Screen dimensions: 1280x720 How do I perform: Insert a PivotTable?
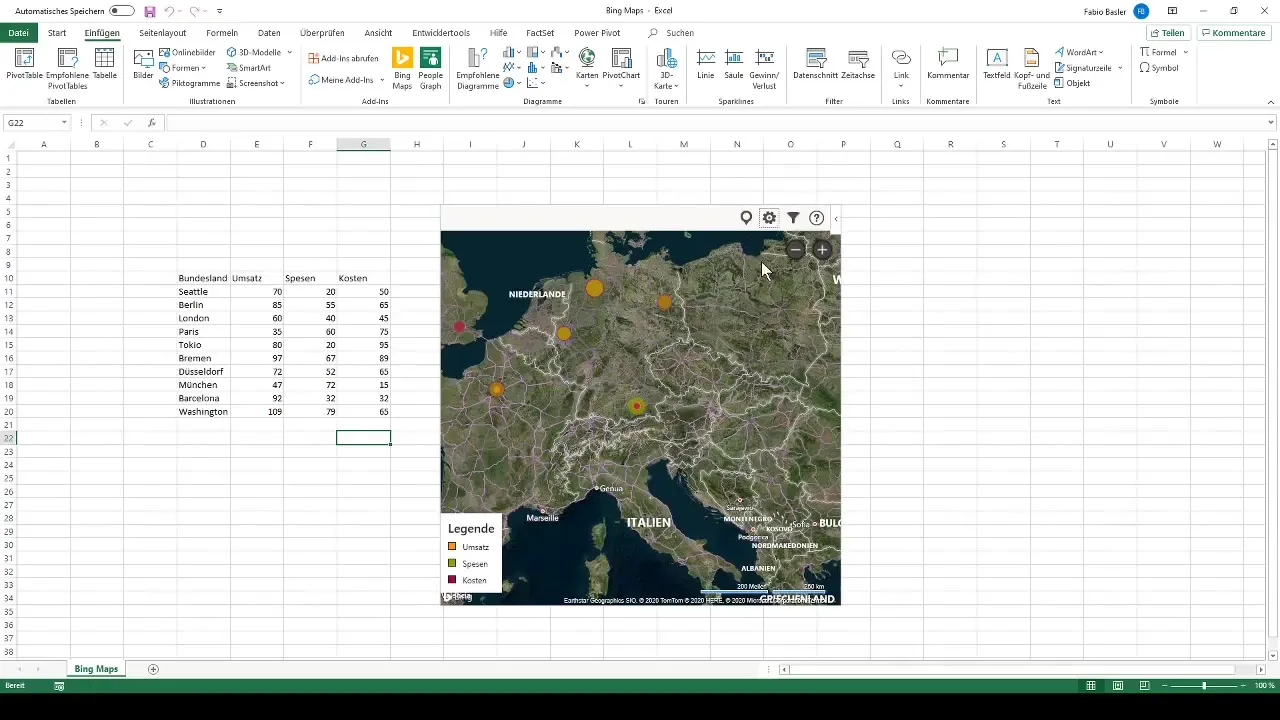click(x=24, y=66)
